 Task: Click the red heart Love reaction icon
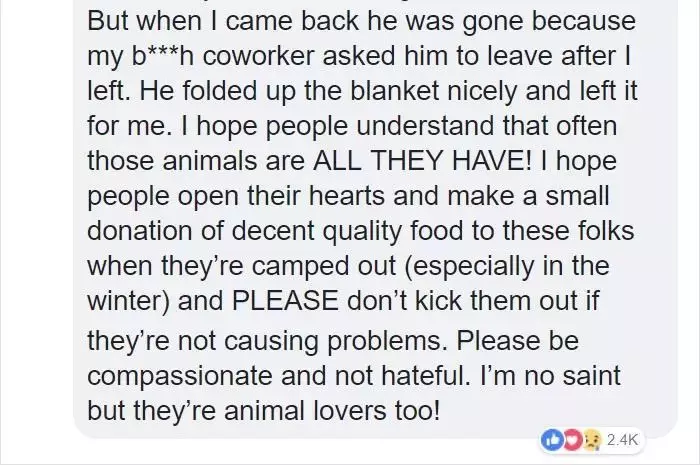[573, 440]
